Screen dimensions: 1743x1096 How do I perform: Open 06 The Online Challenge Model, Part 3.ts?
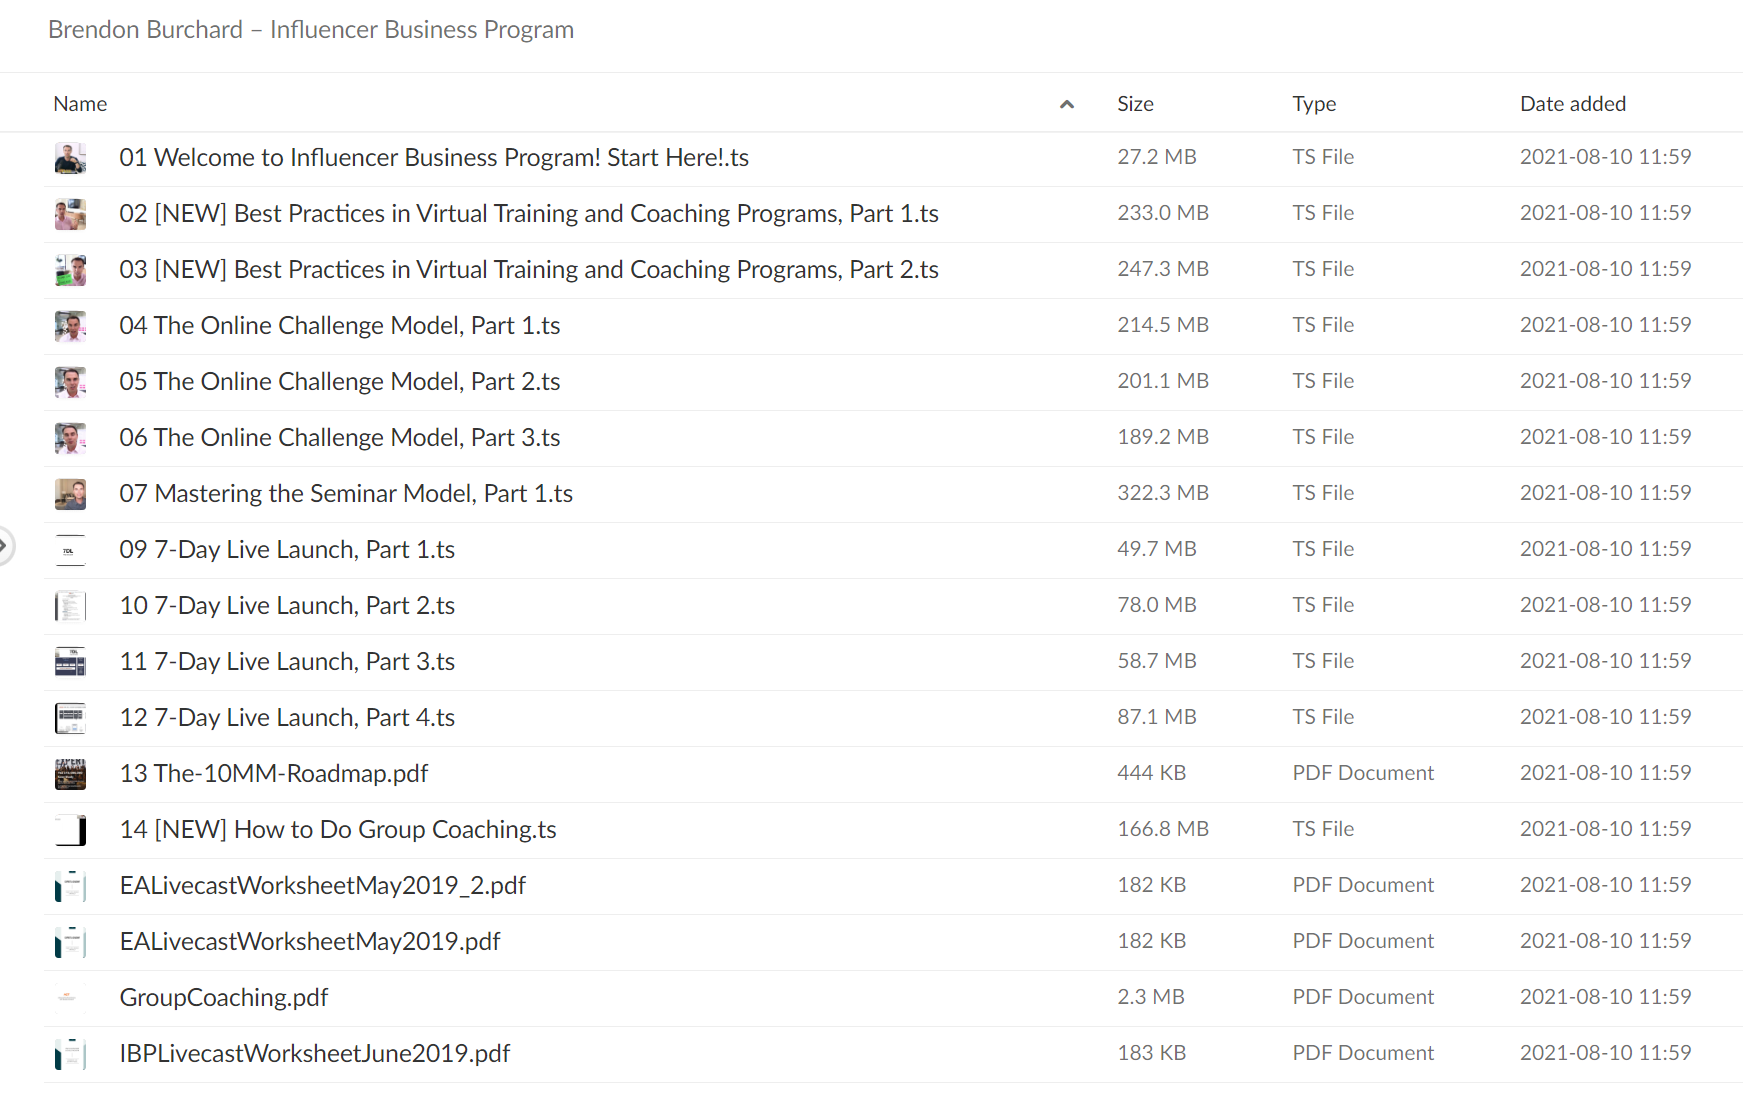pyautogui.click(x=340, y=438)
